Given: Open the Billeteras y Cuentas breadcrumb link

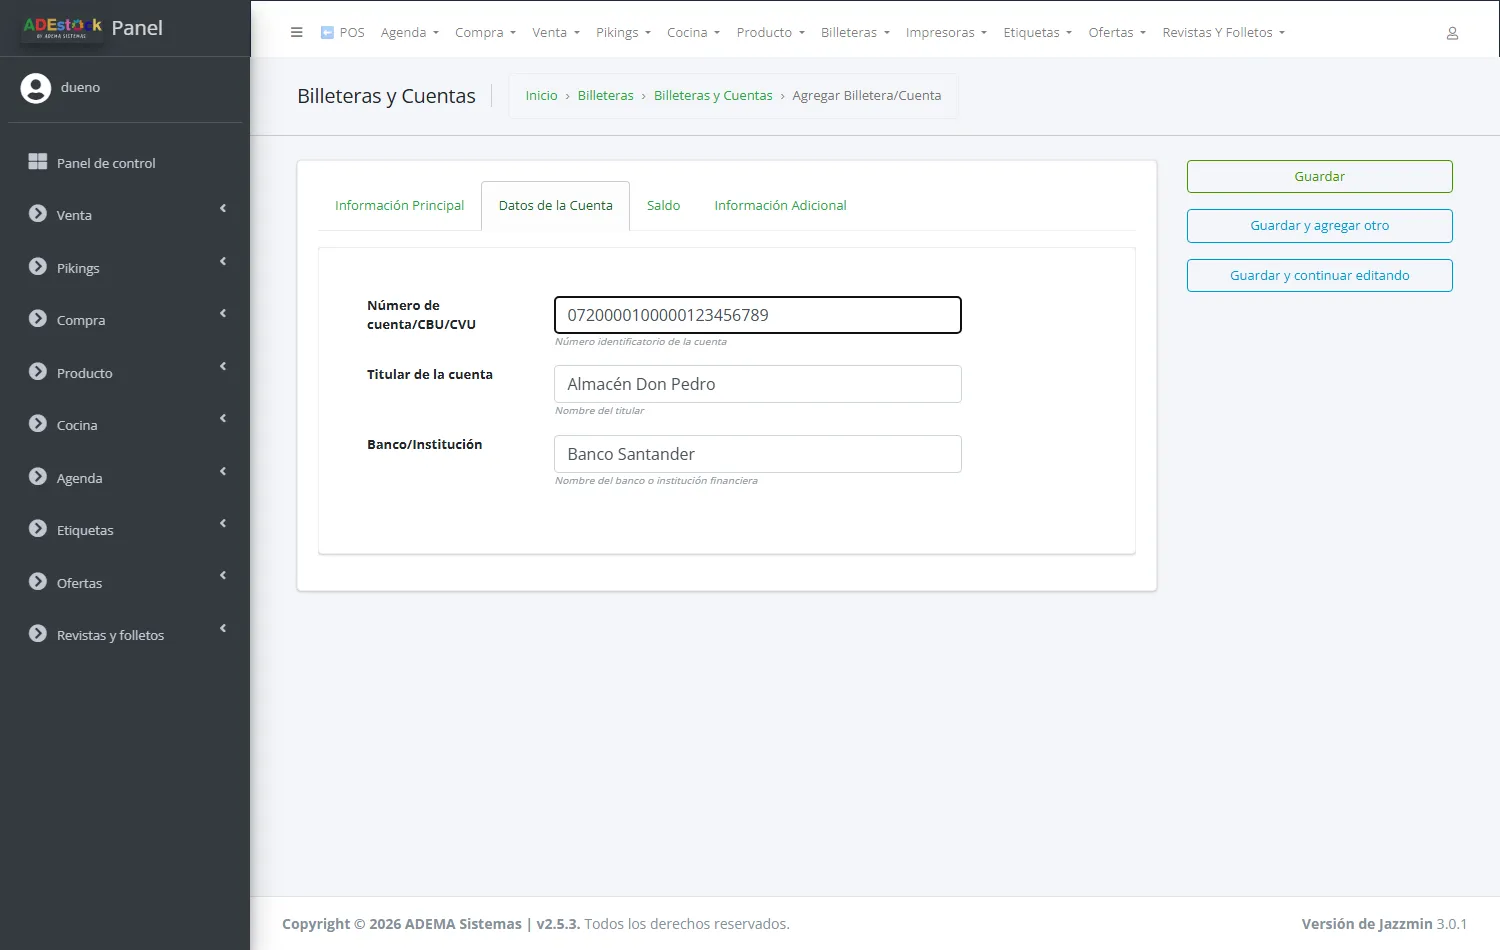Looking at the screenshot, I should coord(713,96).
